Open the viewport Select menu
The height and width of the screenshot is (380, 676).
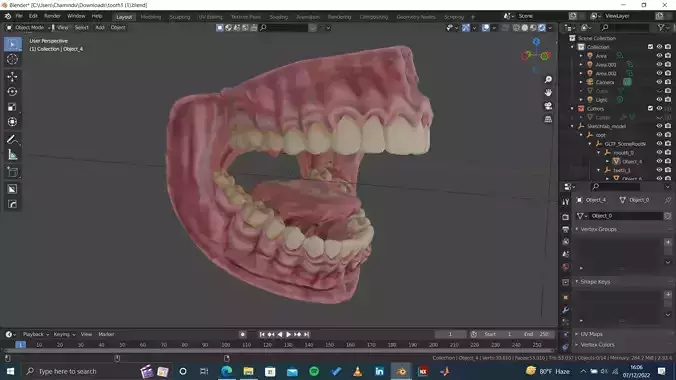[x=81, y=28]
